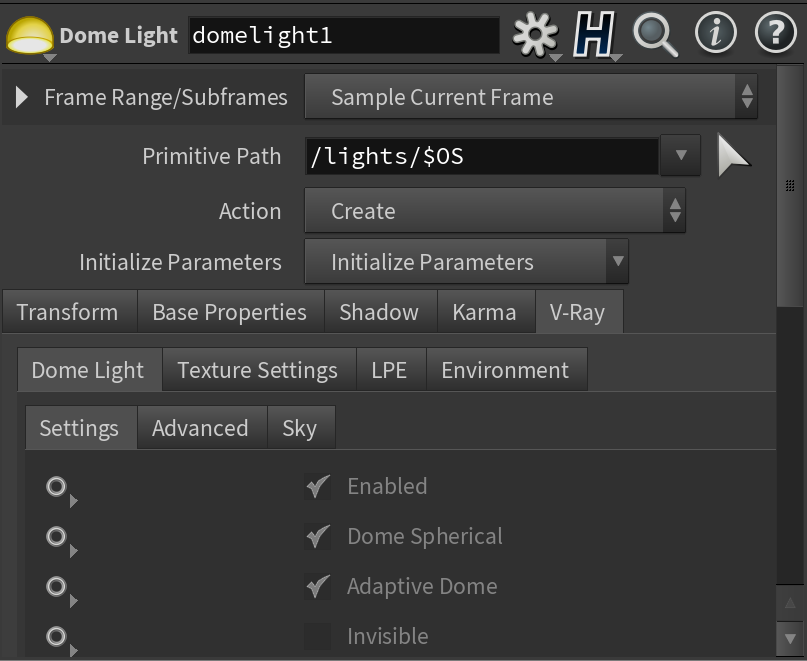
Task: Click the yellow Dome Light node icon
Action: click(29, 35)
